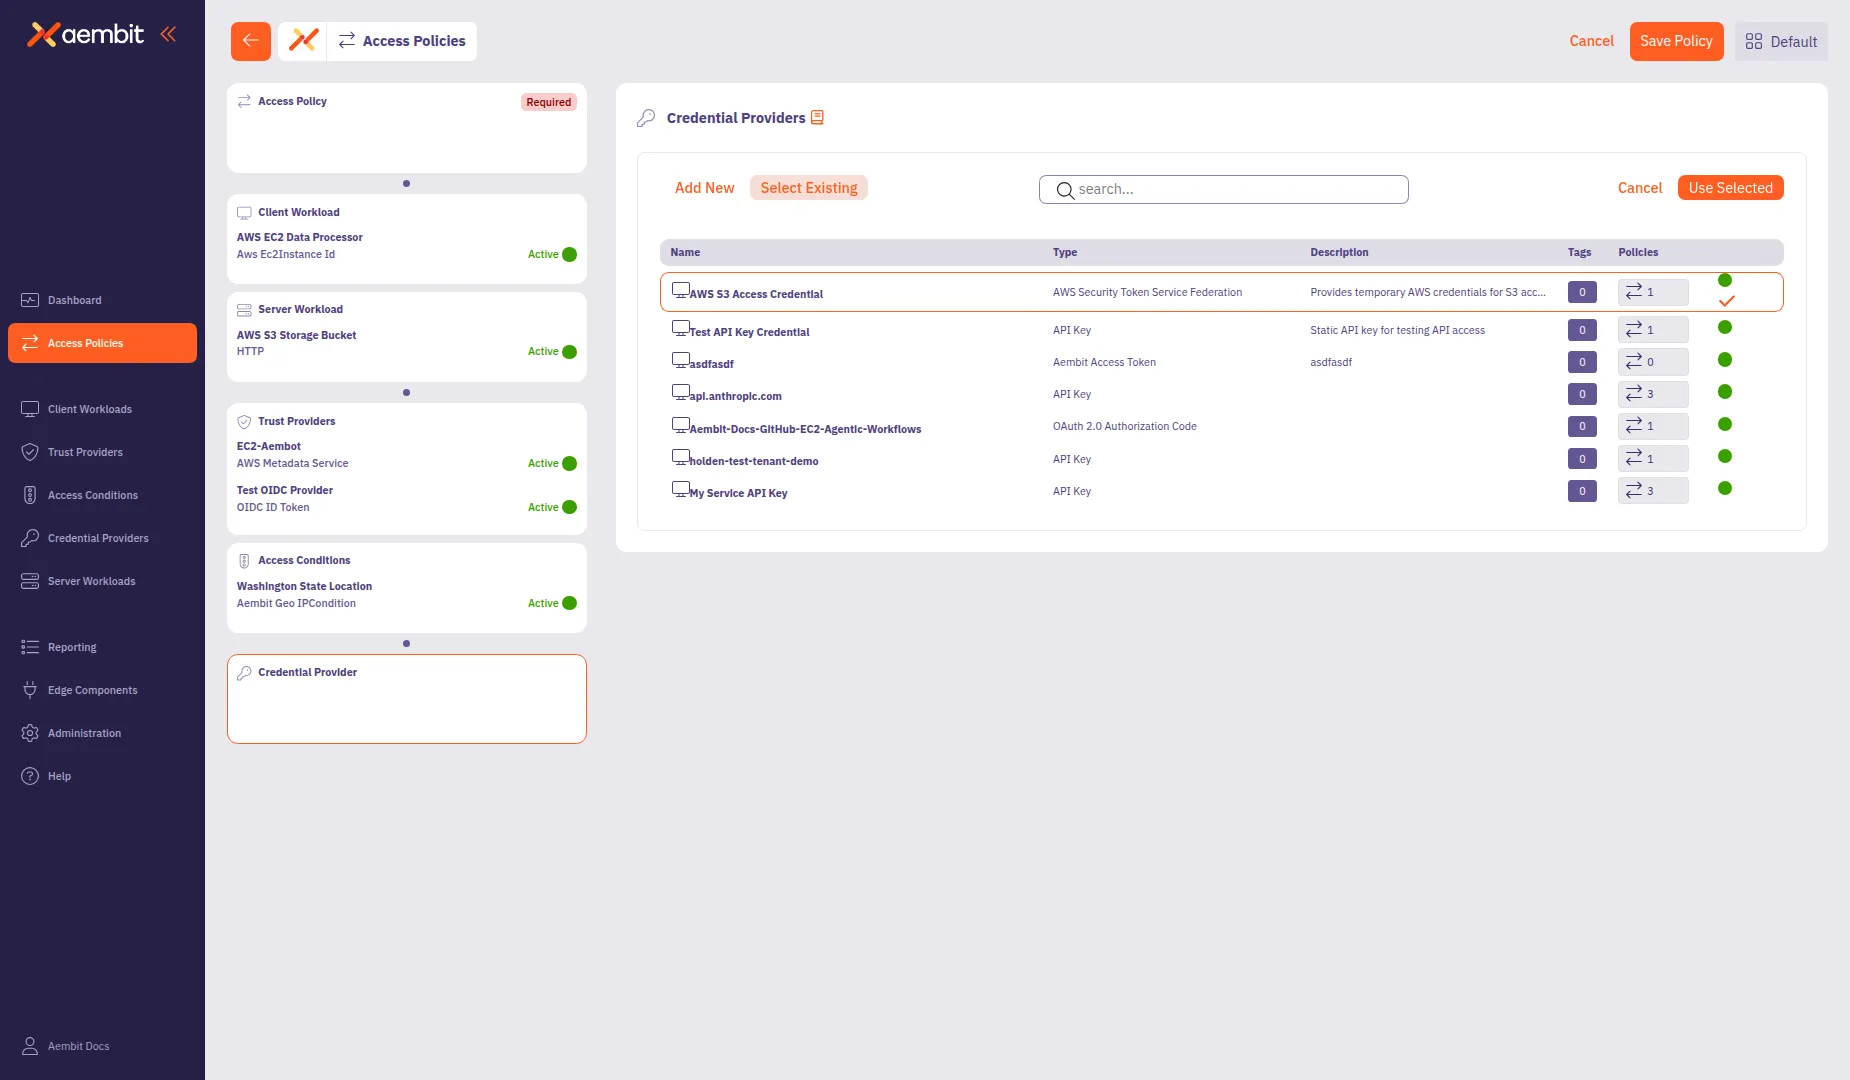Click the orange back arrow button
Viewport: 1850px width, 1080px height.
(x=250, y=41)
